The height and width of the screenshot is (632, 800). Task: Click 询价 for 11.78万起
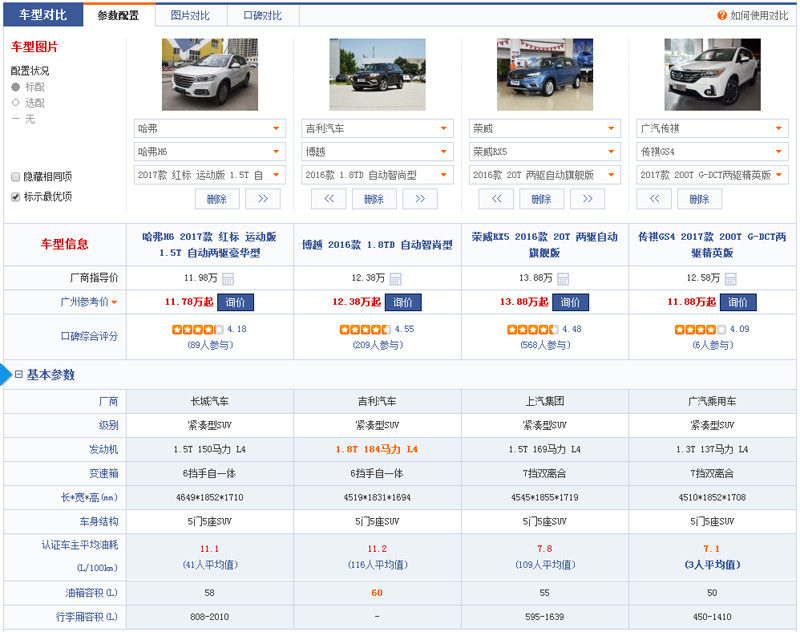tap(235, 302)
